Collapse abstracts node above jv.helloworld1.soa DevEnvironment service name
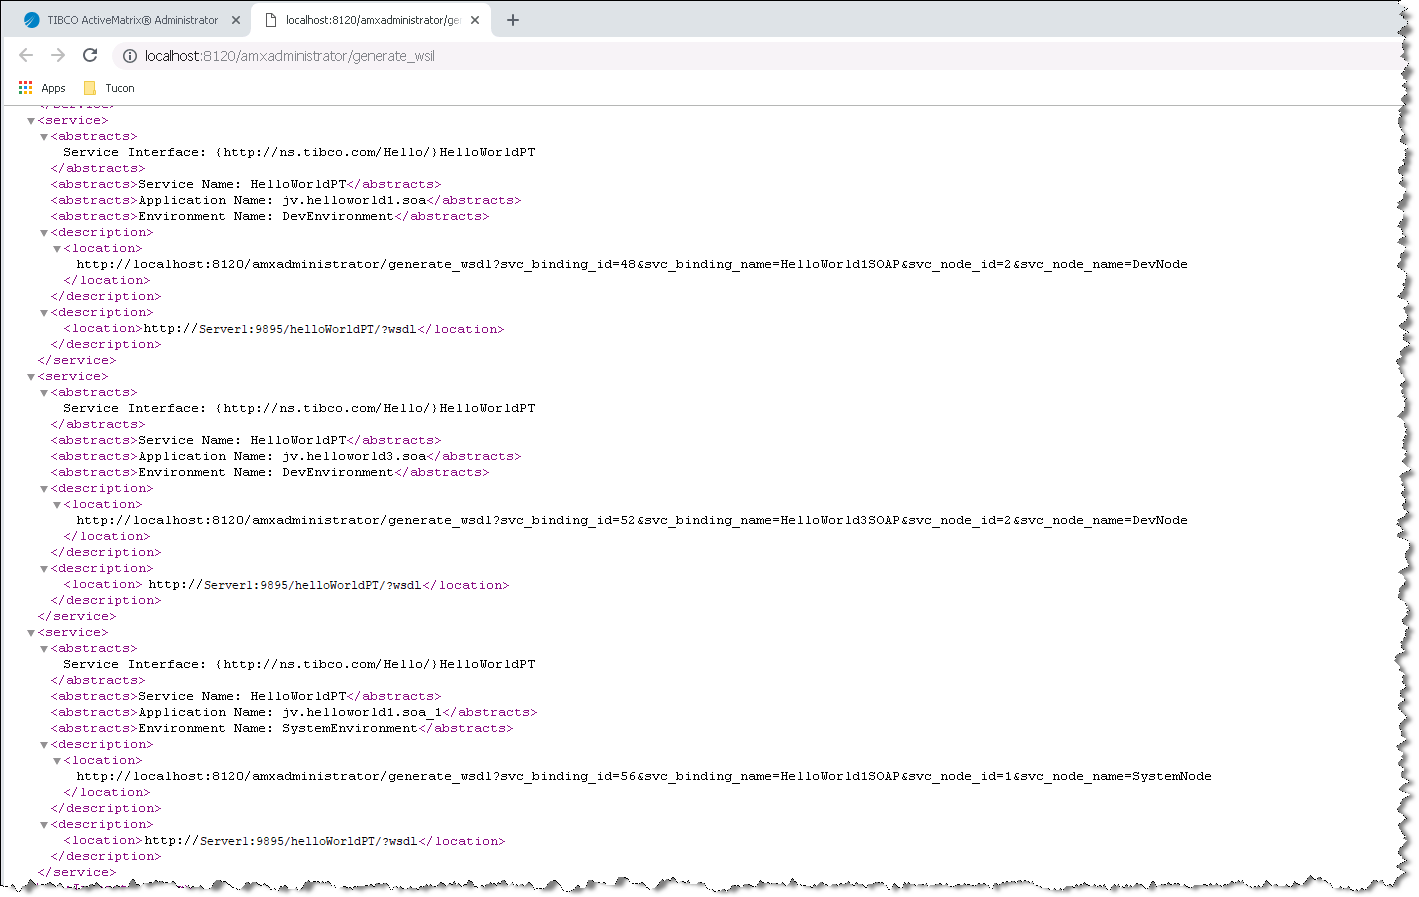The width and height of the screenshot is (1419, 897). 44,137
